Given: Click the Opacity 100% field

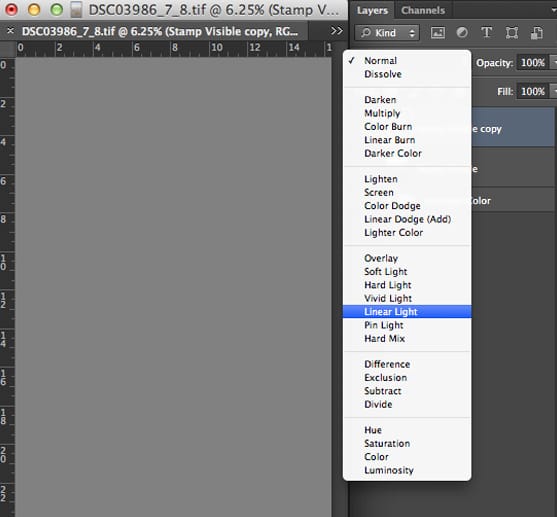Looking at the screenshot, I should coord(532,63).
